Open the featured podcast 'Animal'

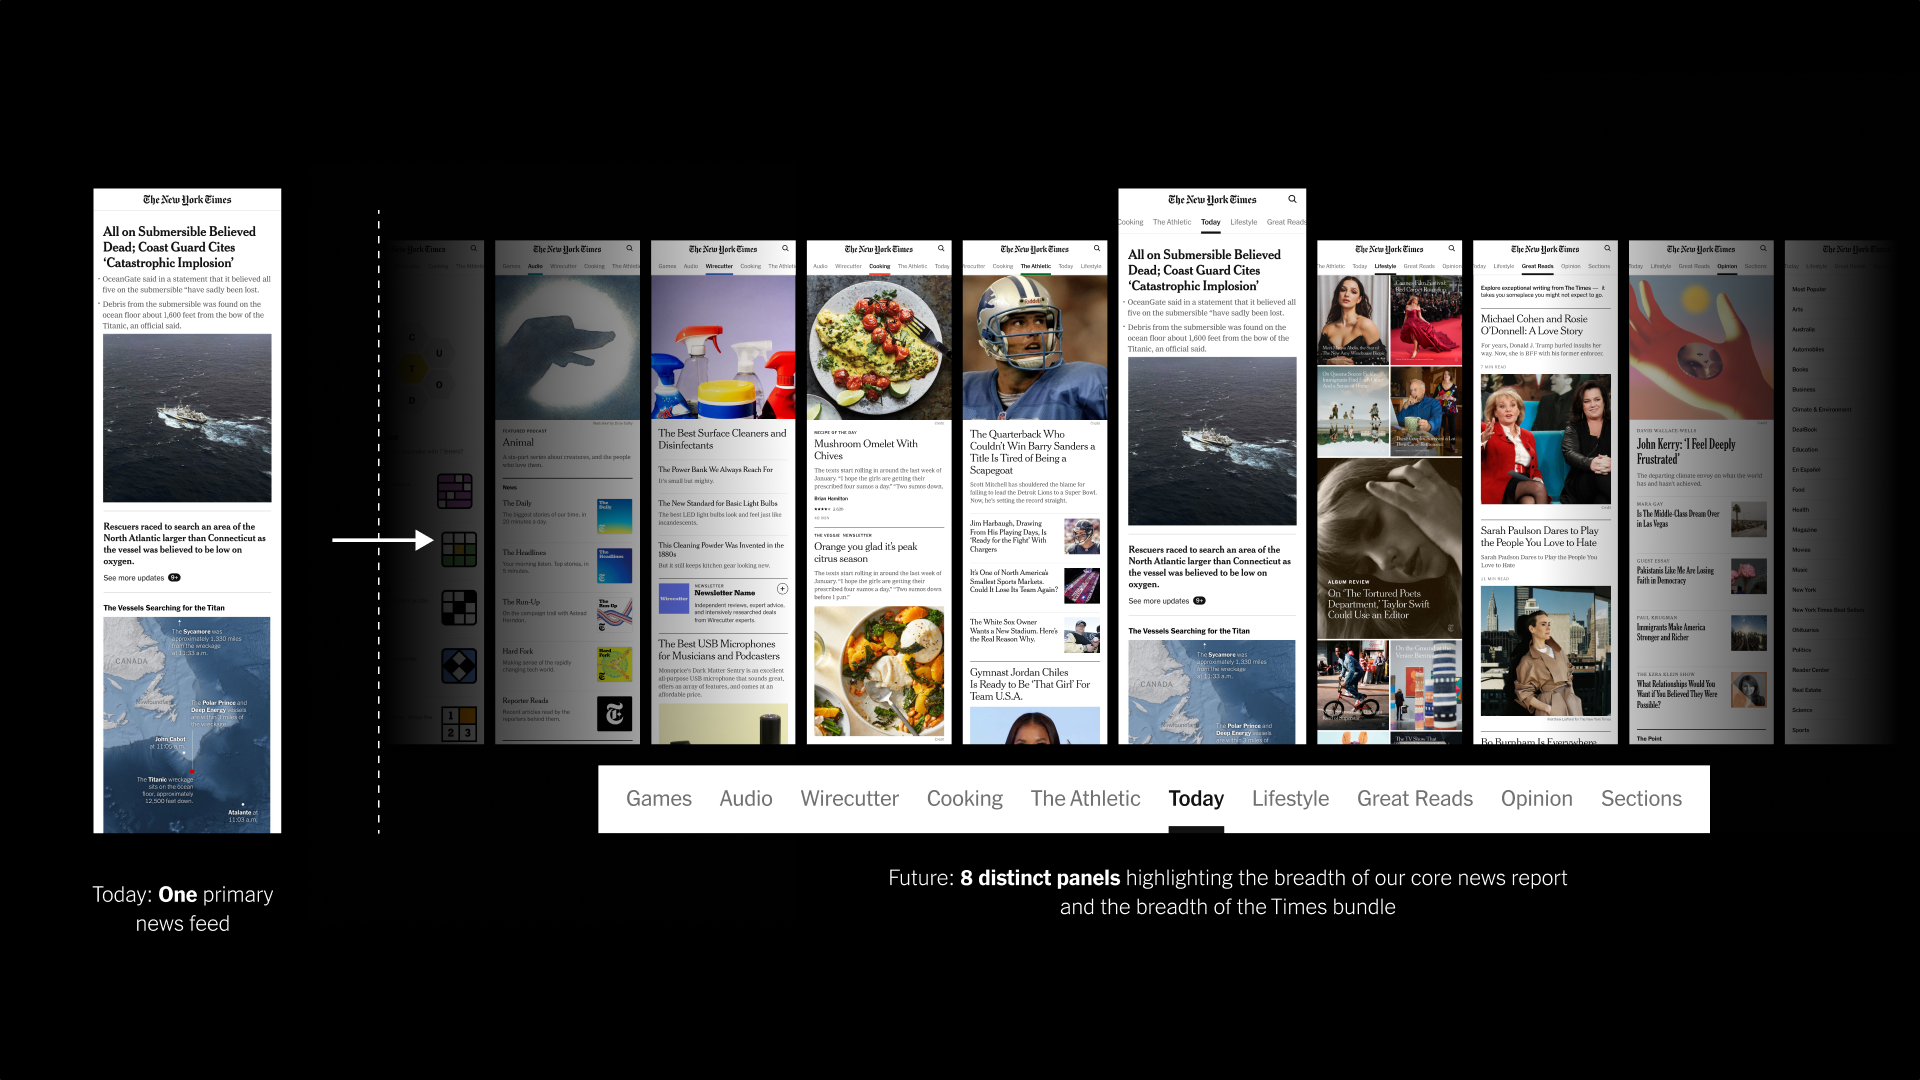518,442
